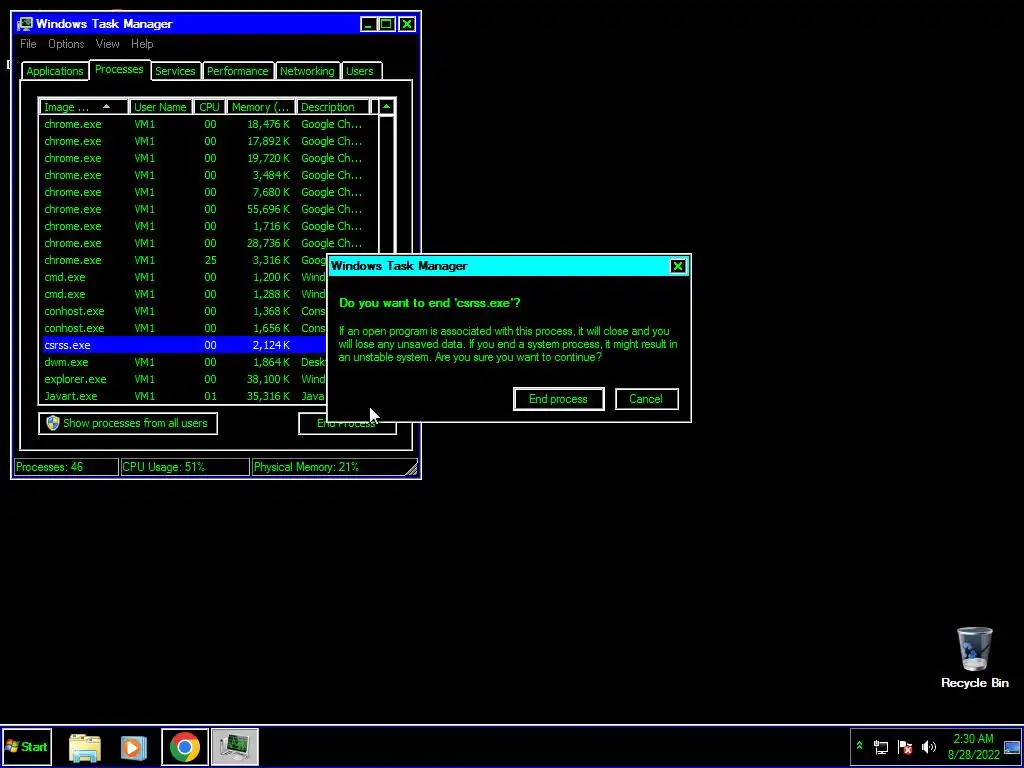The height and width of the screenshot is (768, 1024).
Task: Sort by CPU column header
Action: [210, 107]
